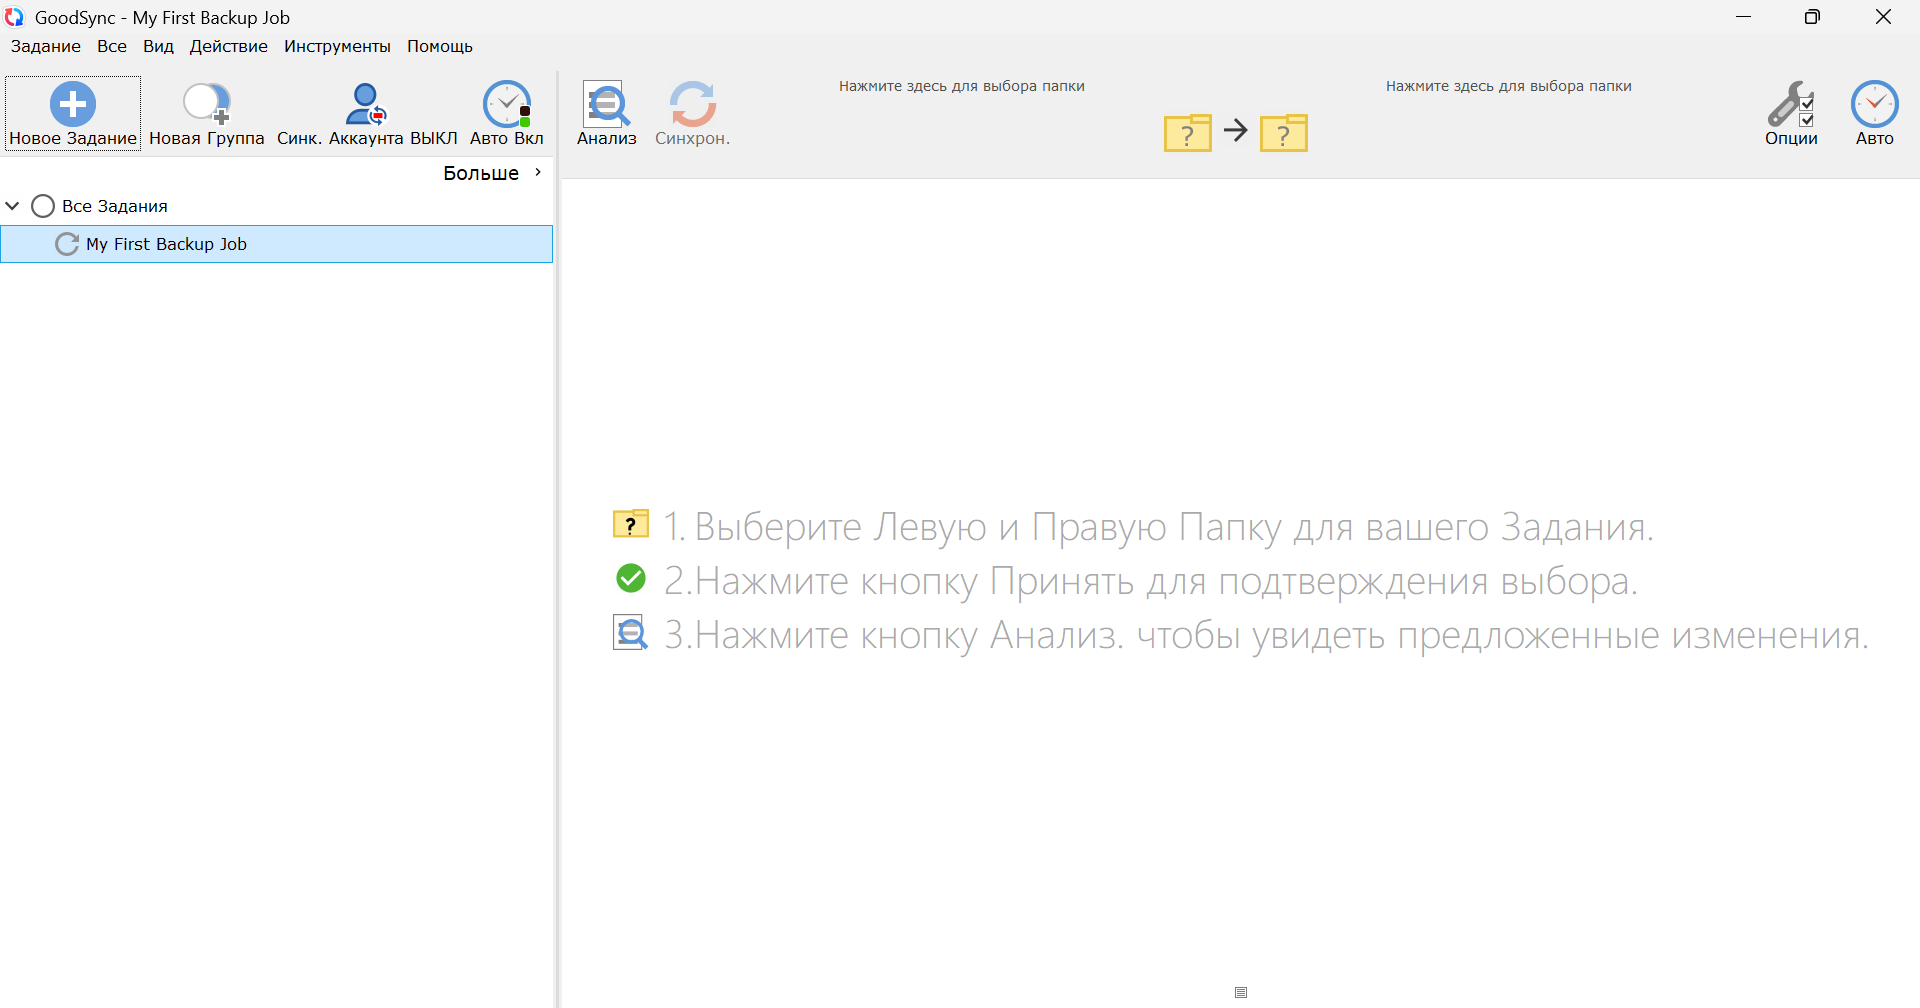Image resolution: width=1920 pixels, height=1008 pixels.
Task: Select the Все Задания circle indicator
Action: tap(43, 206)
